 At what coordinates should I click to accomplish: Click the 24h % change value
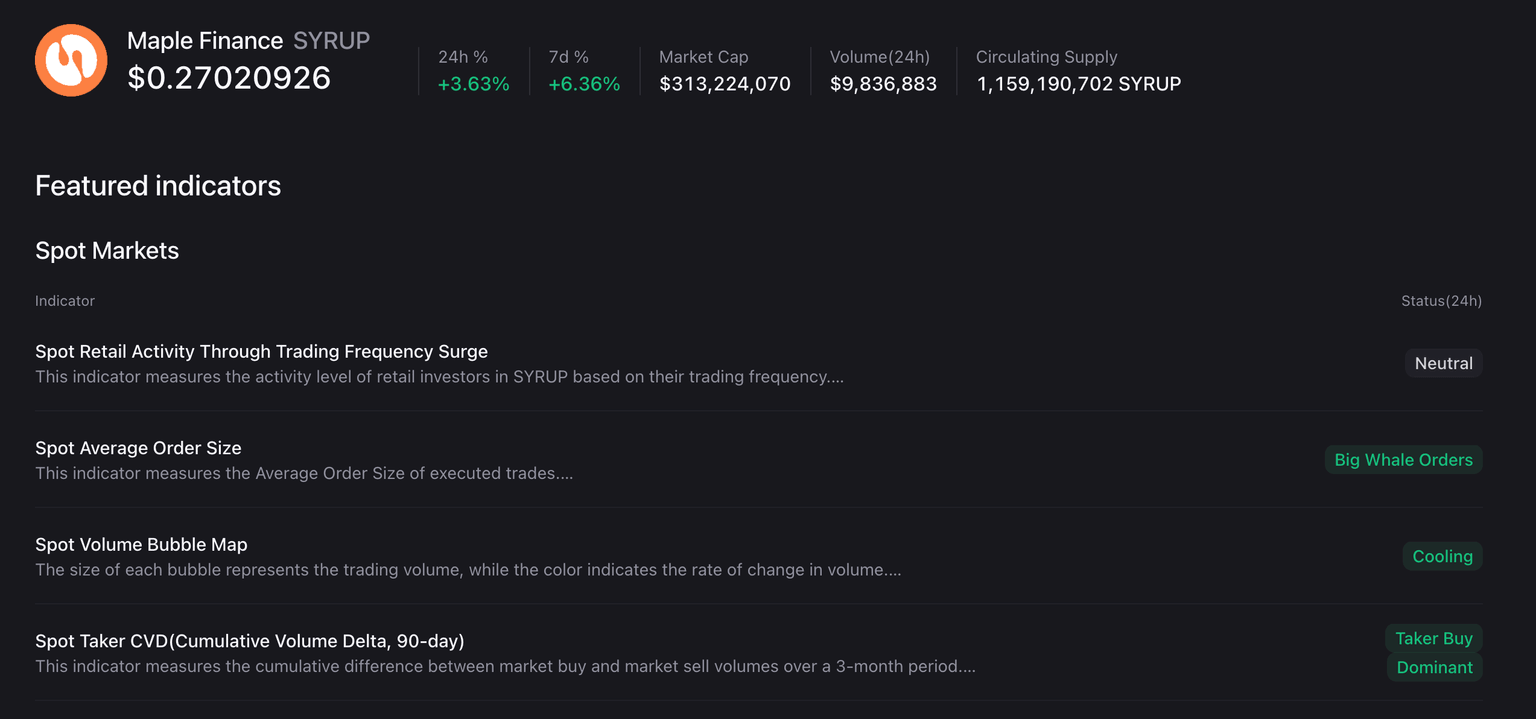click(474, 84)
